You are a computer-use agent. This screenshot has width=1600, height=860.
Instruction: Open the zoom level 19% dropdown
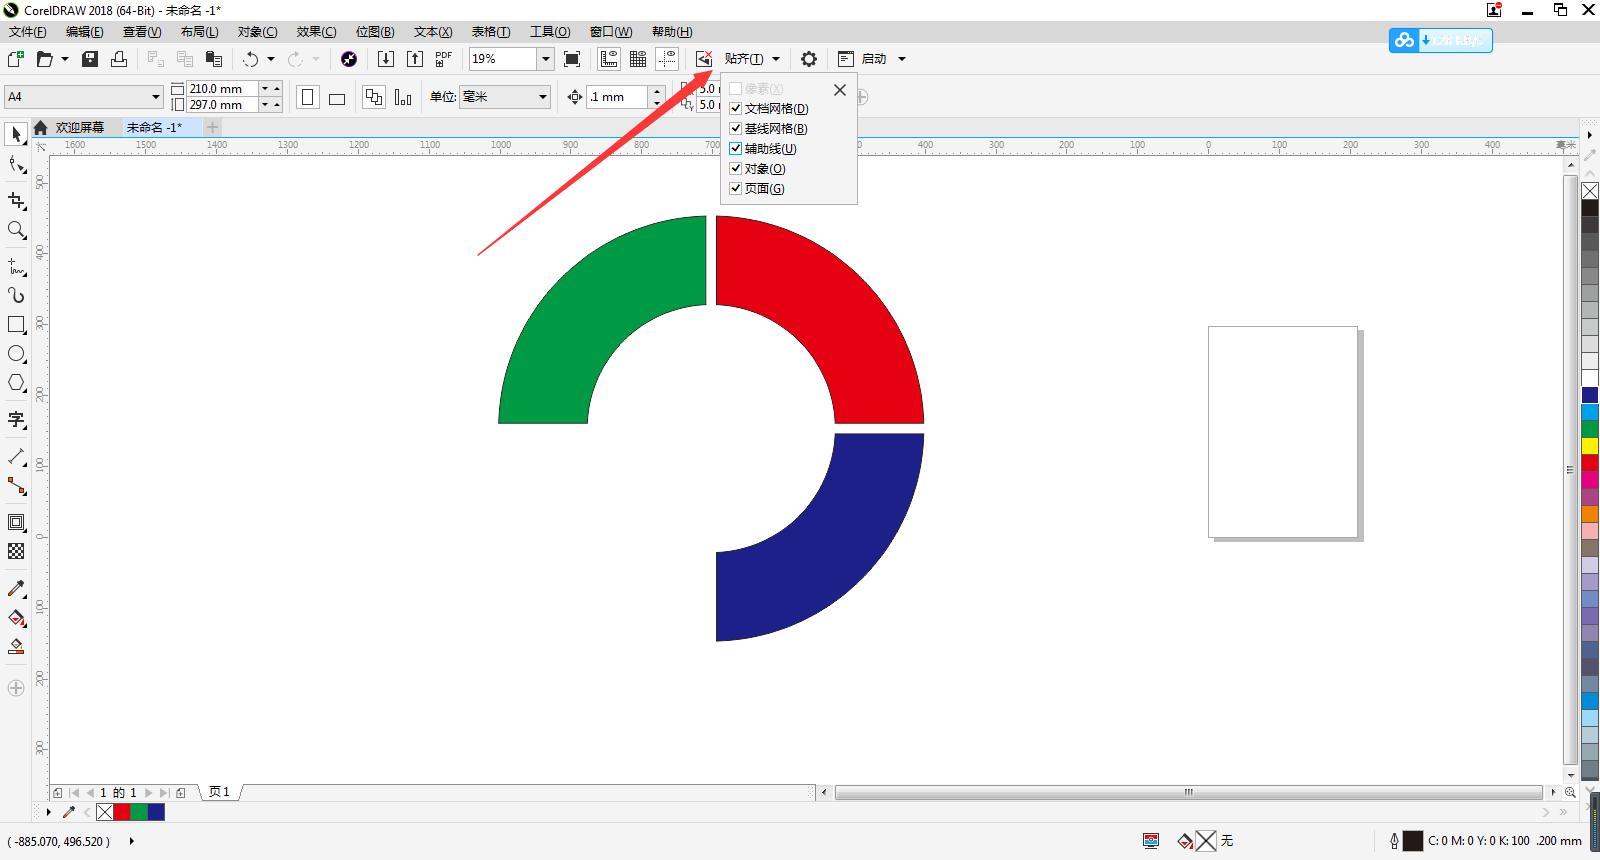(546, 59)
